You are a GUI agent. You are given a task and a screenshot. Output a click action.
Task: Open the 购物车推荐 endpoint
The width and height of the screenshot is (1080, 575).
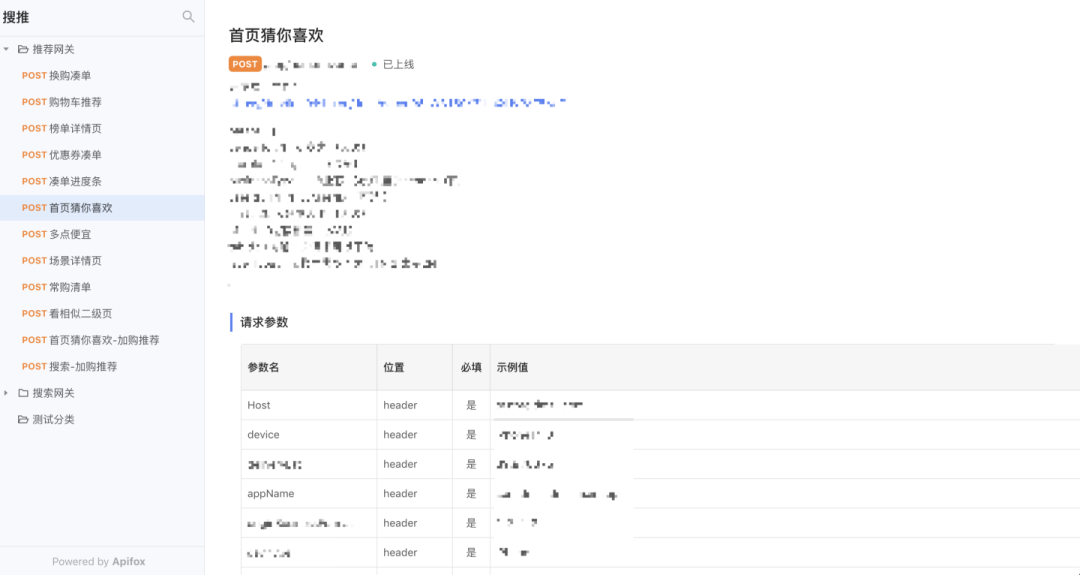pyautogui.click(x=74, y=102)
